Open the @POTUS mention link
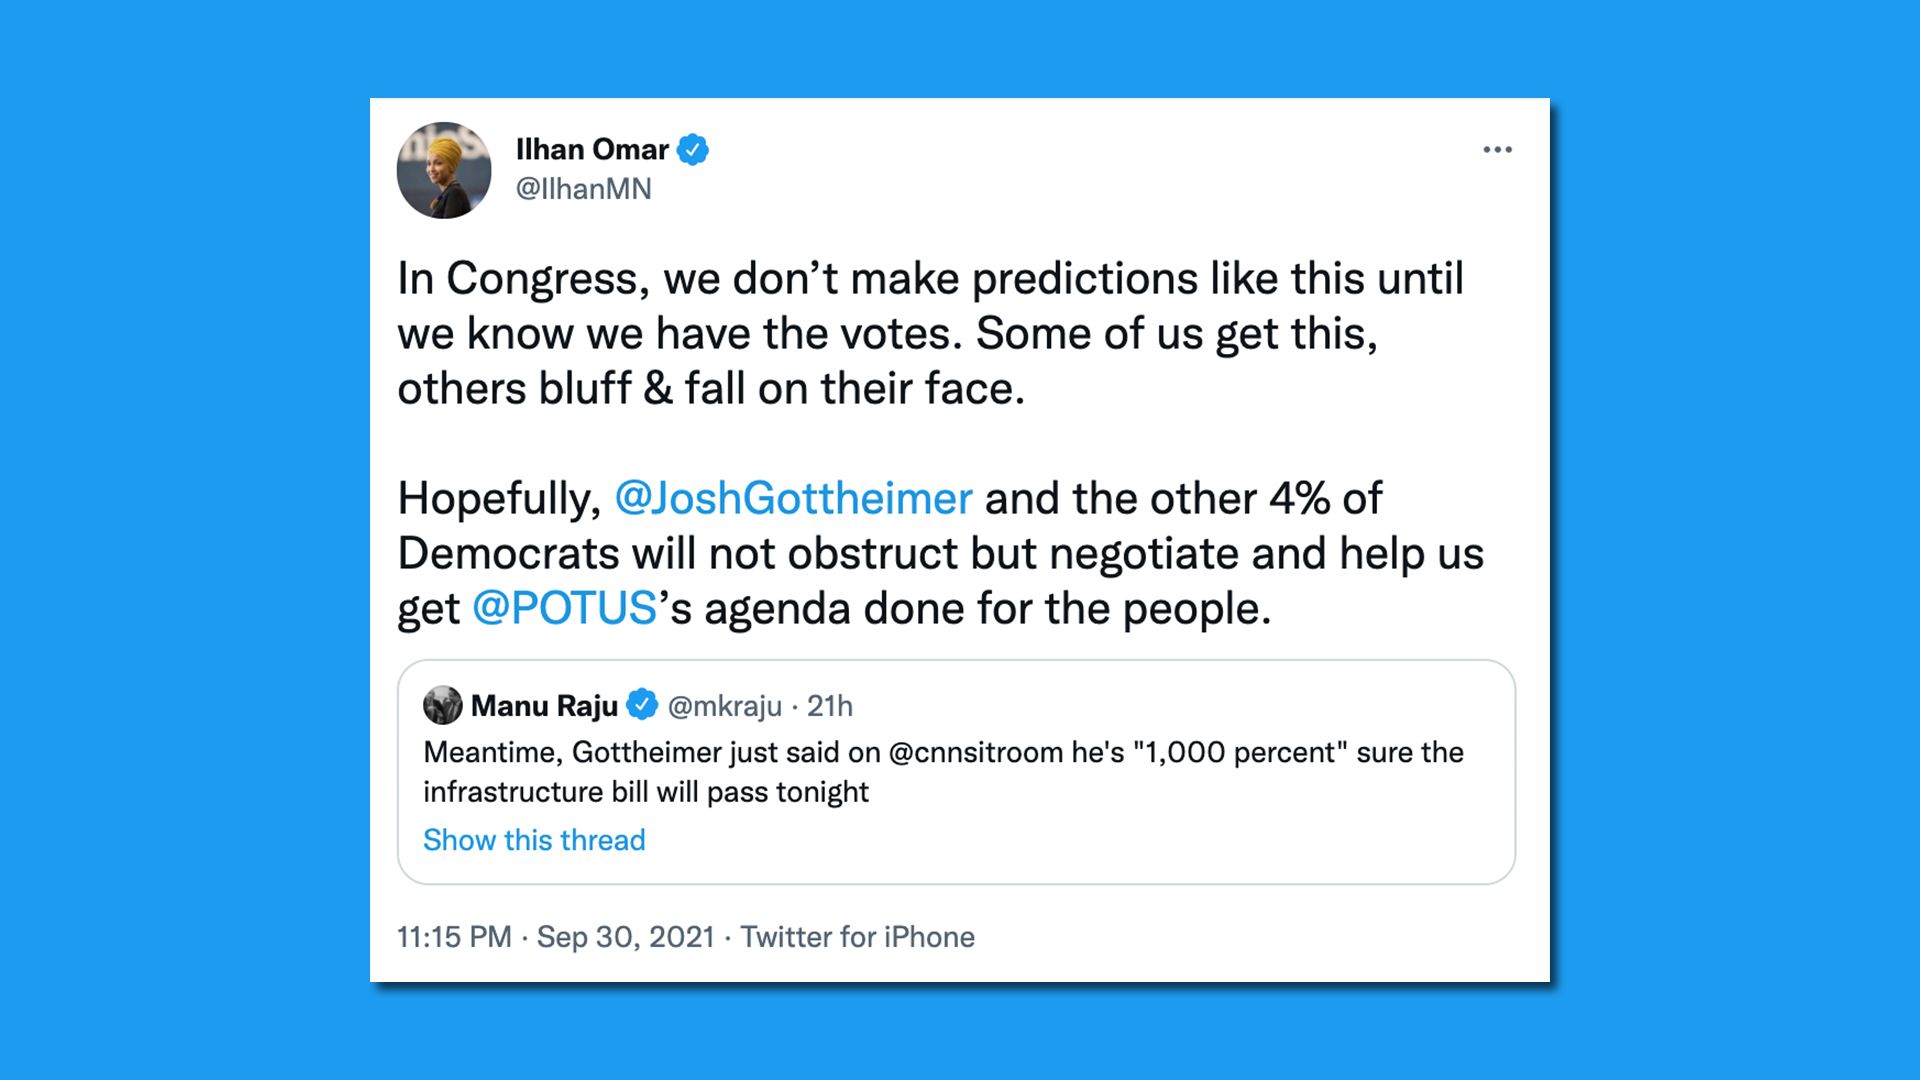 (x=564, y=608)
